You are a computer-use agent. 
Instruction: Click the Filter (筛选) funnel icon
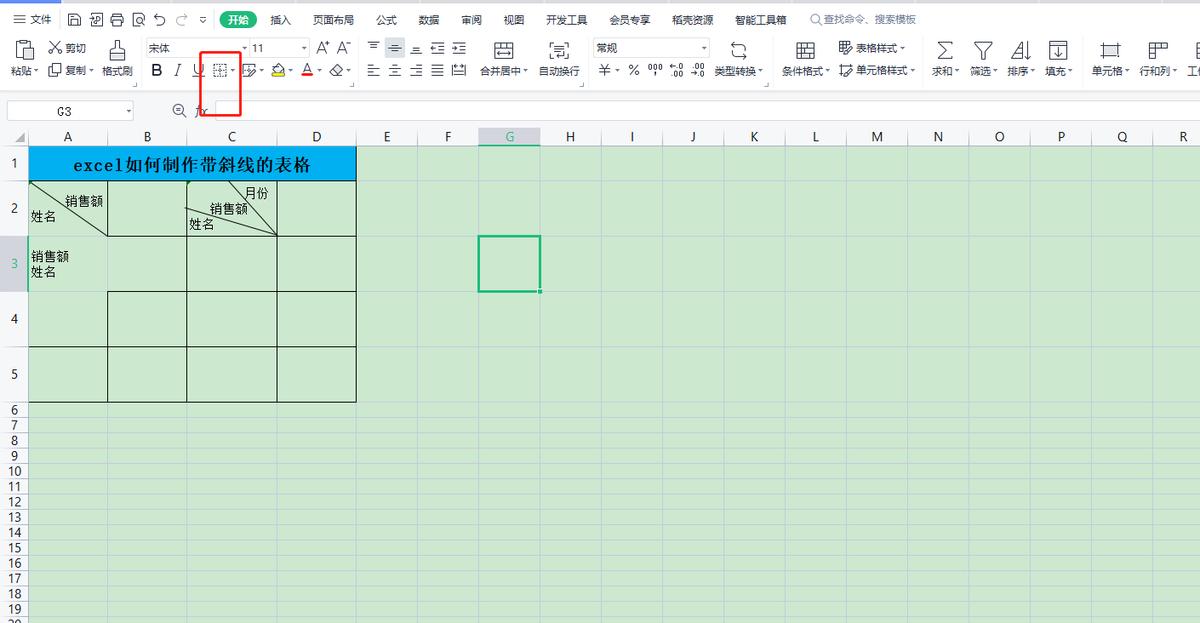[983, 50]
